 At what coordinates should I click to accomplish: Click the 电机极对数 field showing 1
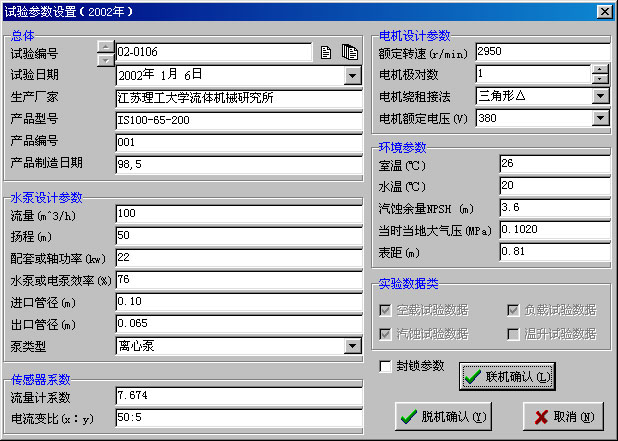tap(533, 74)
